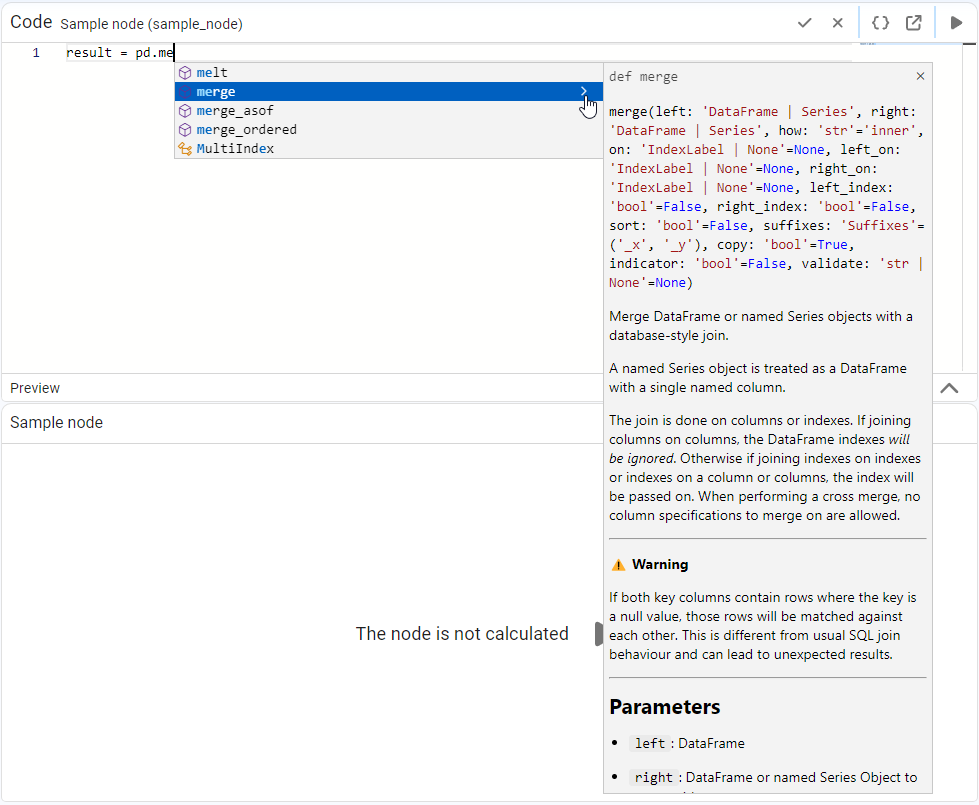This screenshot has height=805, width=979.
Task: Click the Sample node preview title
Action: click(x=56, y=423)
